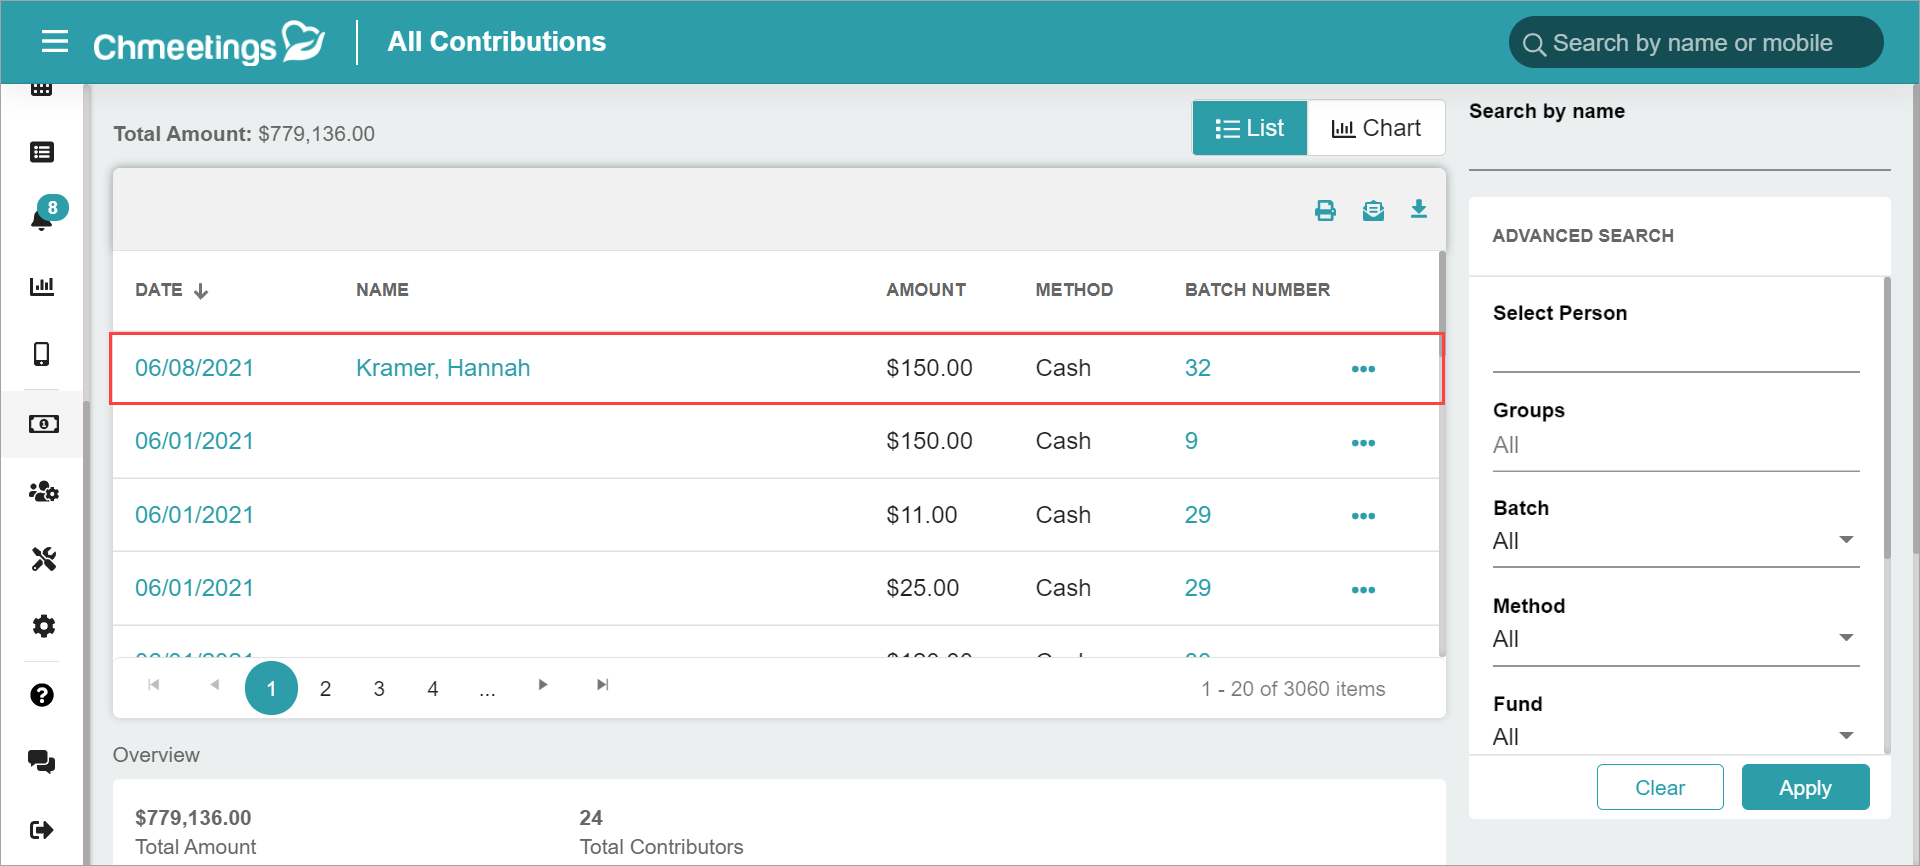Email the contributions list
This screenshot has height=866, width=1920.
click(1373, 210)
